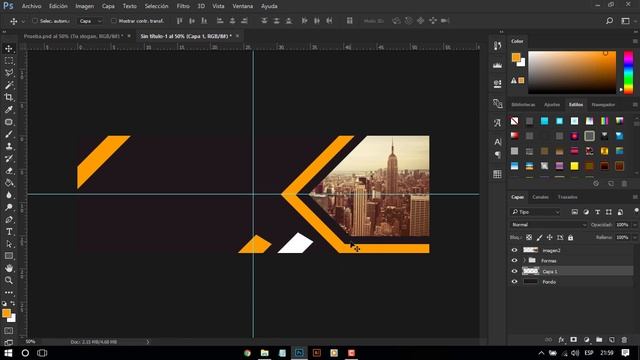Switch to the Ajustes tab
The width and height of the screenshot is (640, 360).
(552, 105)
